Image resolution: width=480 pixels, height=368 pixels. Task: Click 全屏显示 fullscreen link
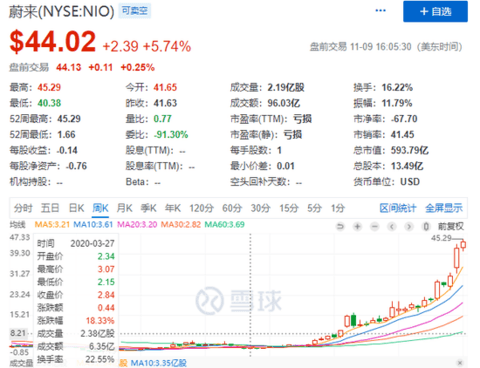[444, 208]
